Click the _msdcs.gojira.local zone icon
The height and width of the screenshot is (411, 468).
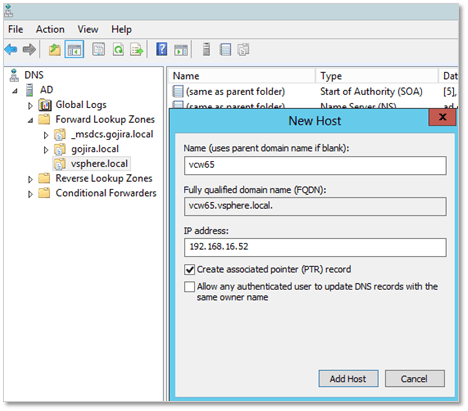coord(60,135)
